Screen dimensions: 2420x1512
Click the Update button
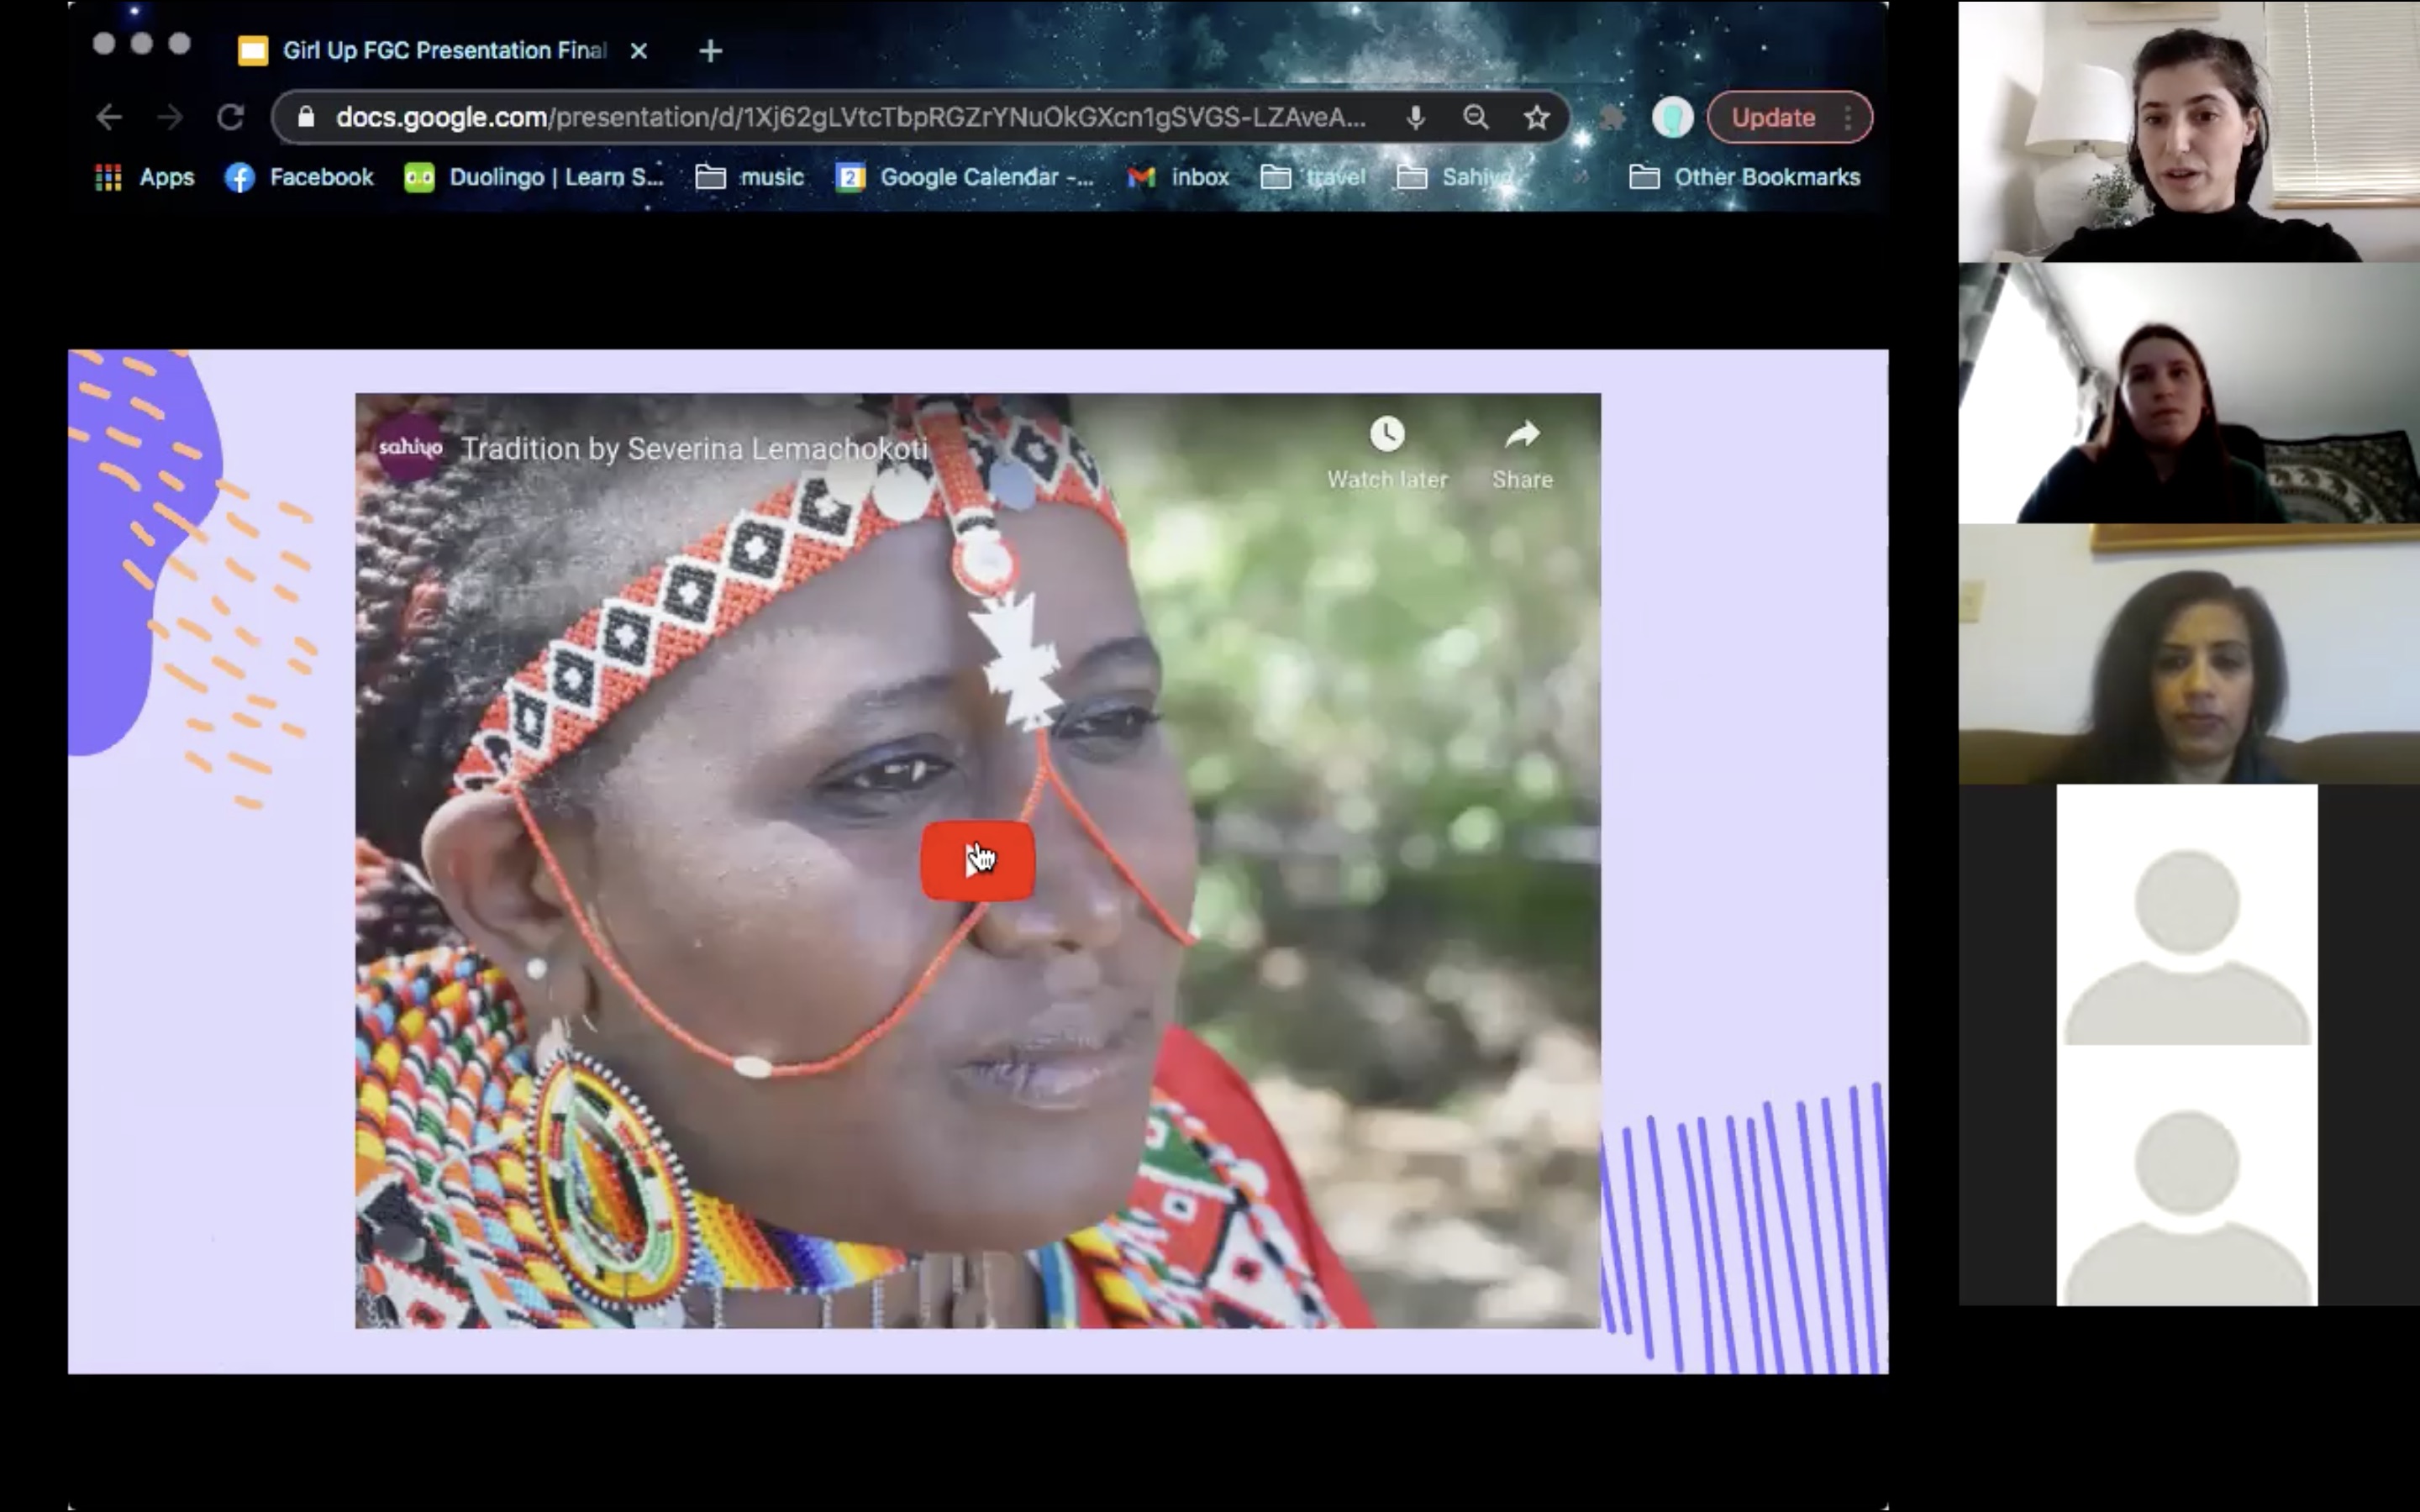[x=1772, y=118]
